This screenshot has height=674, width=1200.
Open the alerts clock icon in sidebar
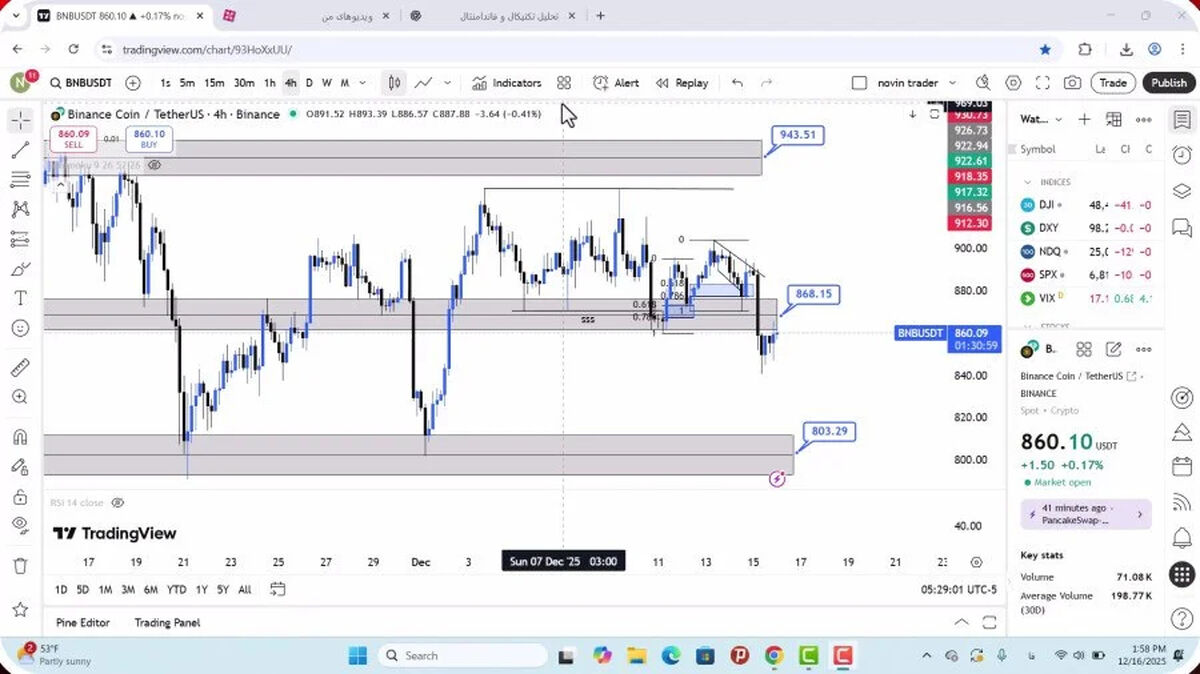pos(1181,155)
